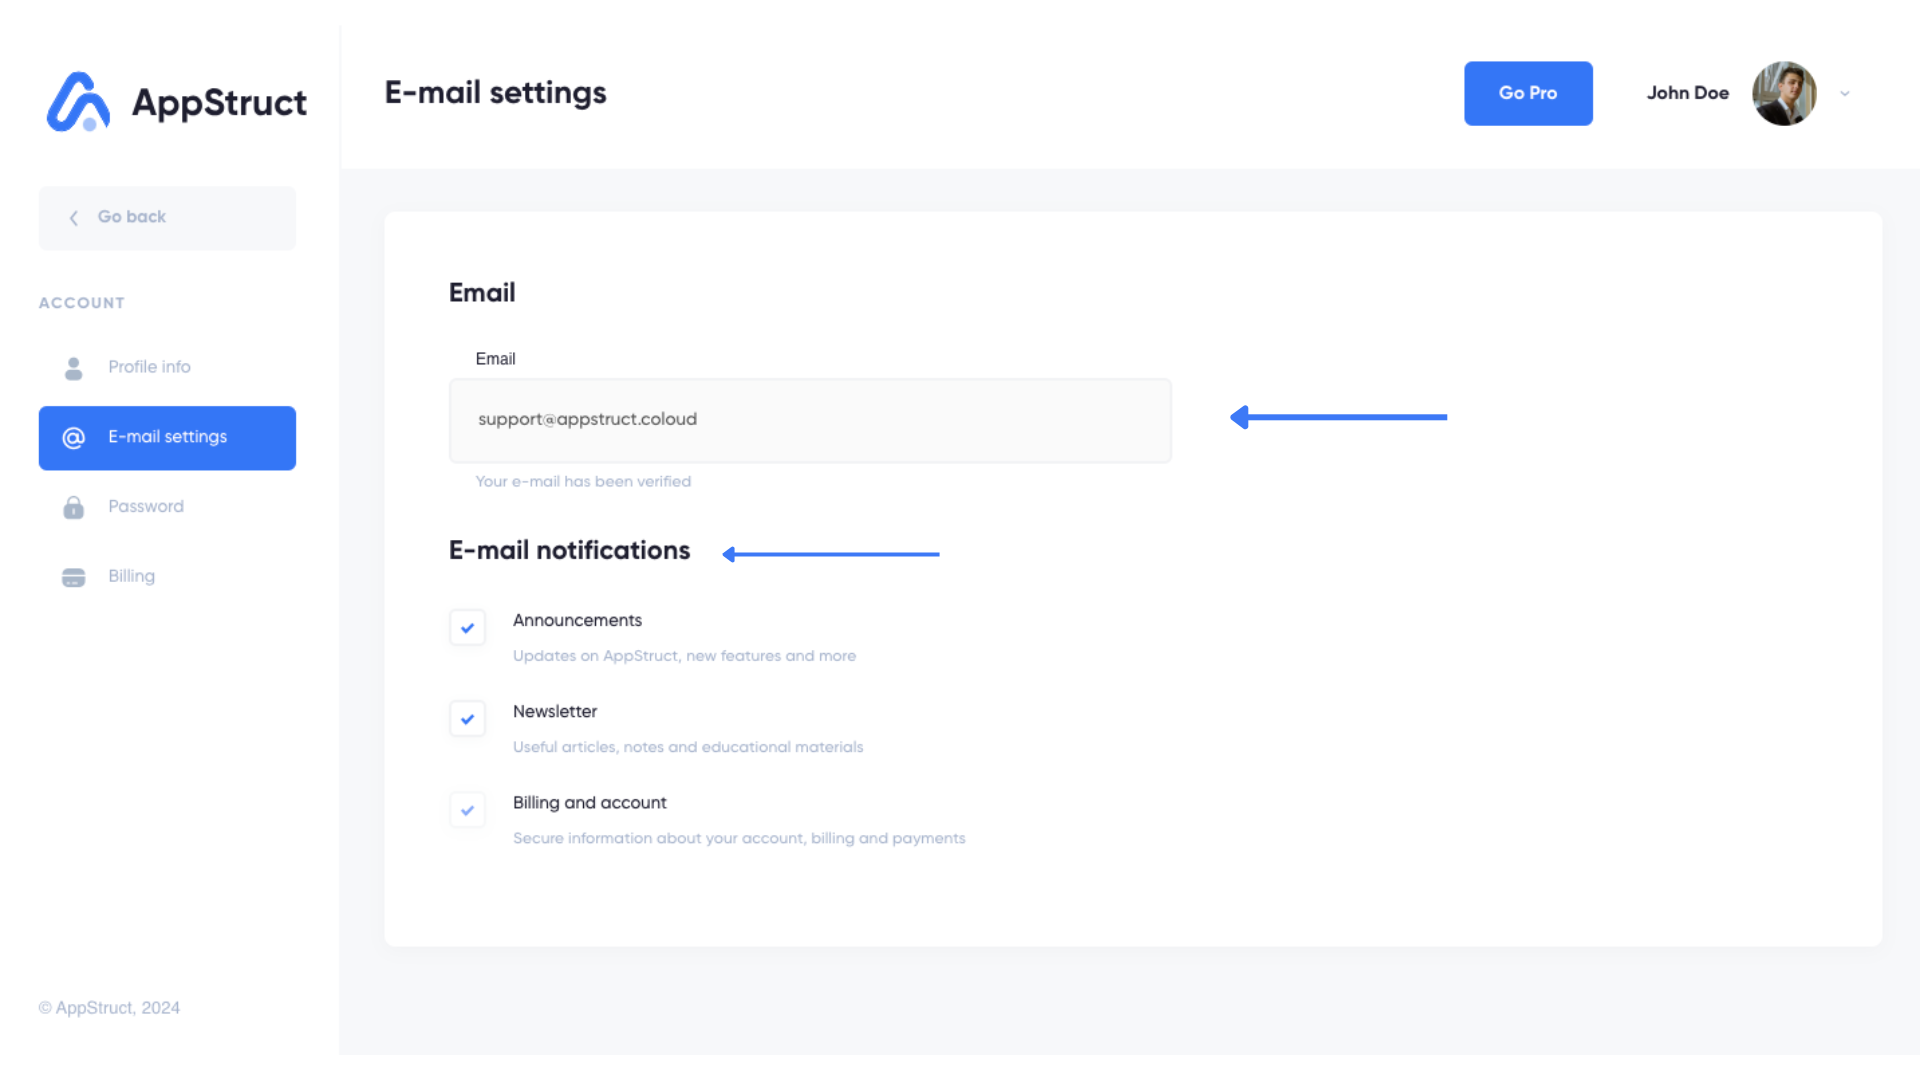Click the Go Pro button
Viewport: 1920px width, 1080px height.
1528,93
